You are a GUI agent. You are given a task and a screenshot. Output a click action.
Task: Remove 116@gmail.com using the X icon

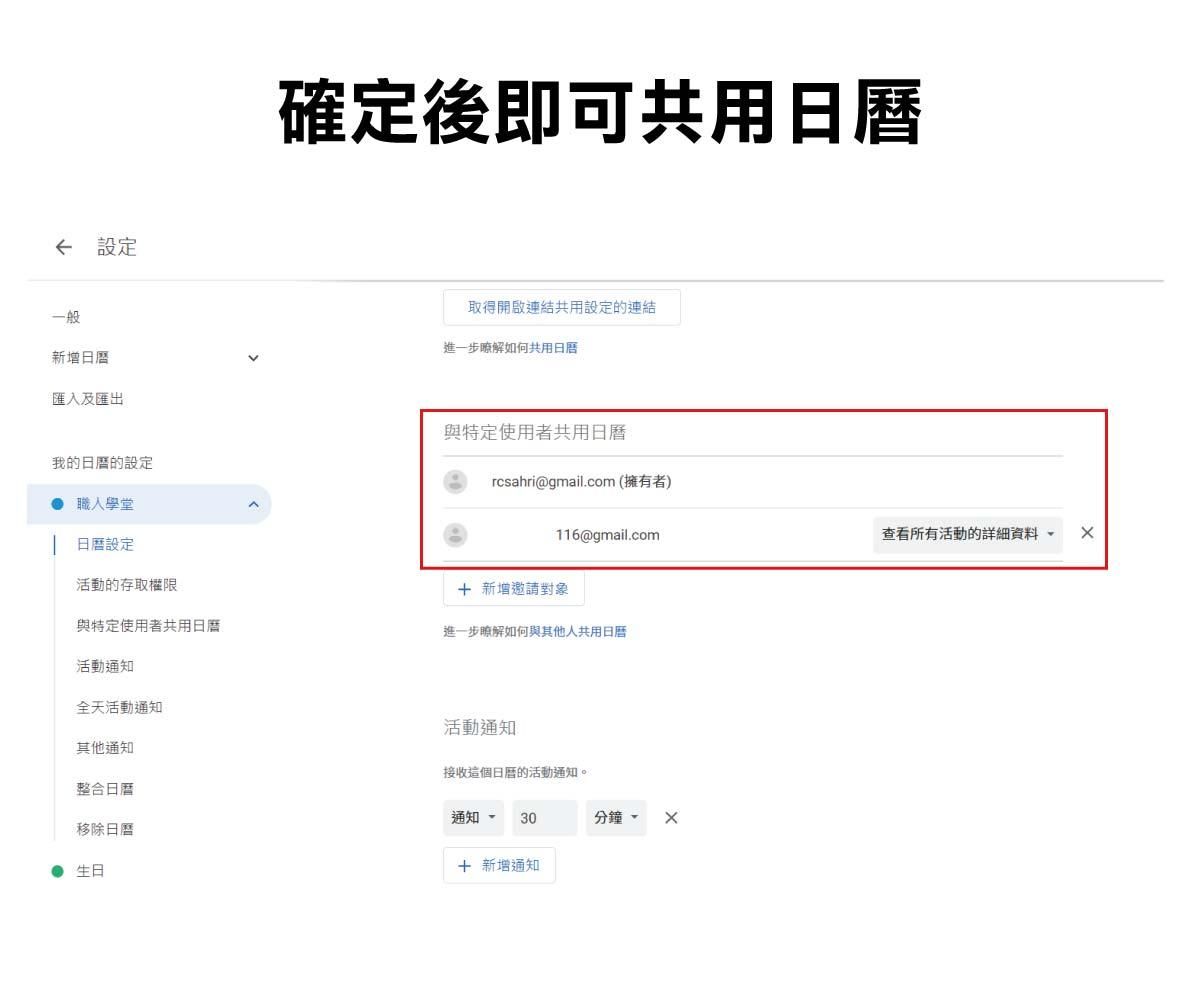point(1087,534)
